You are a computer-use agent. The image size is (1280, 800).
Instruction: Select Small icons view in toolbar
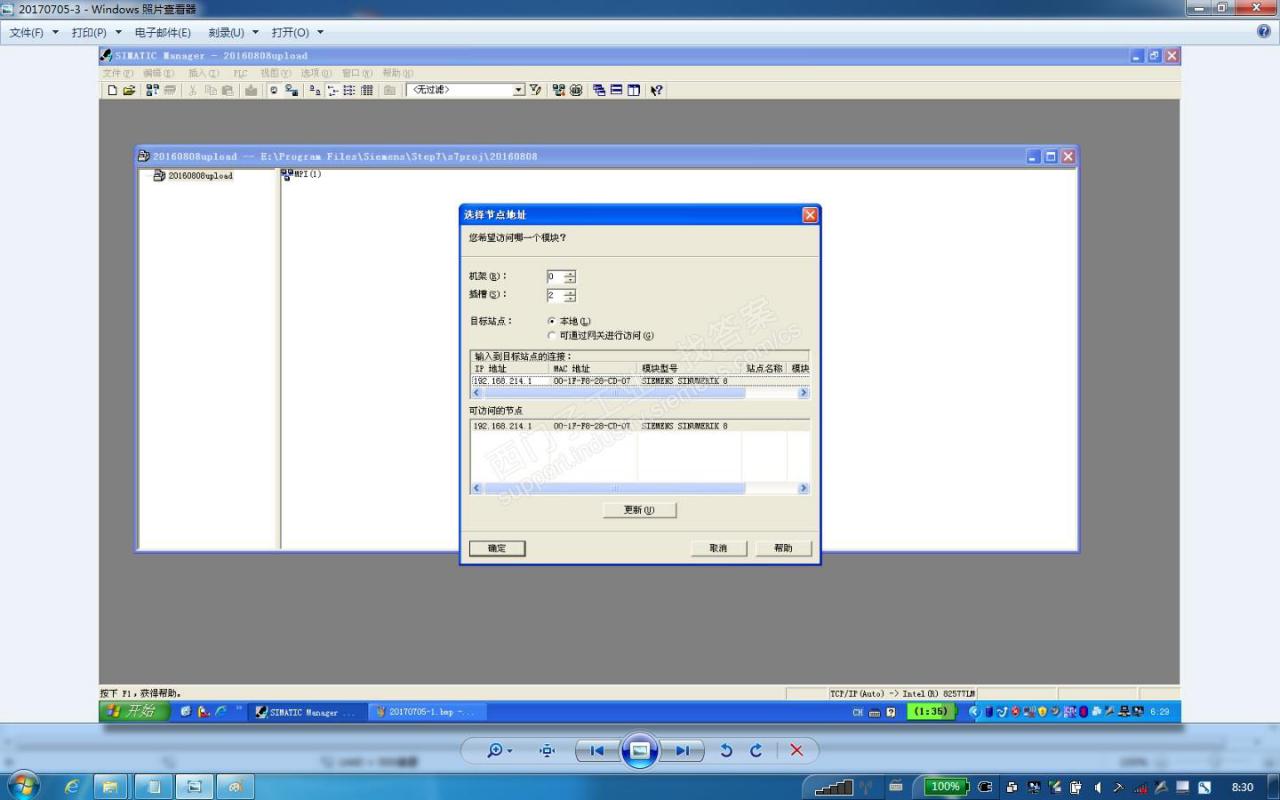pos(332,90)
